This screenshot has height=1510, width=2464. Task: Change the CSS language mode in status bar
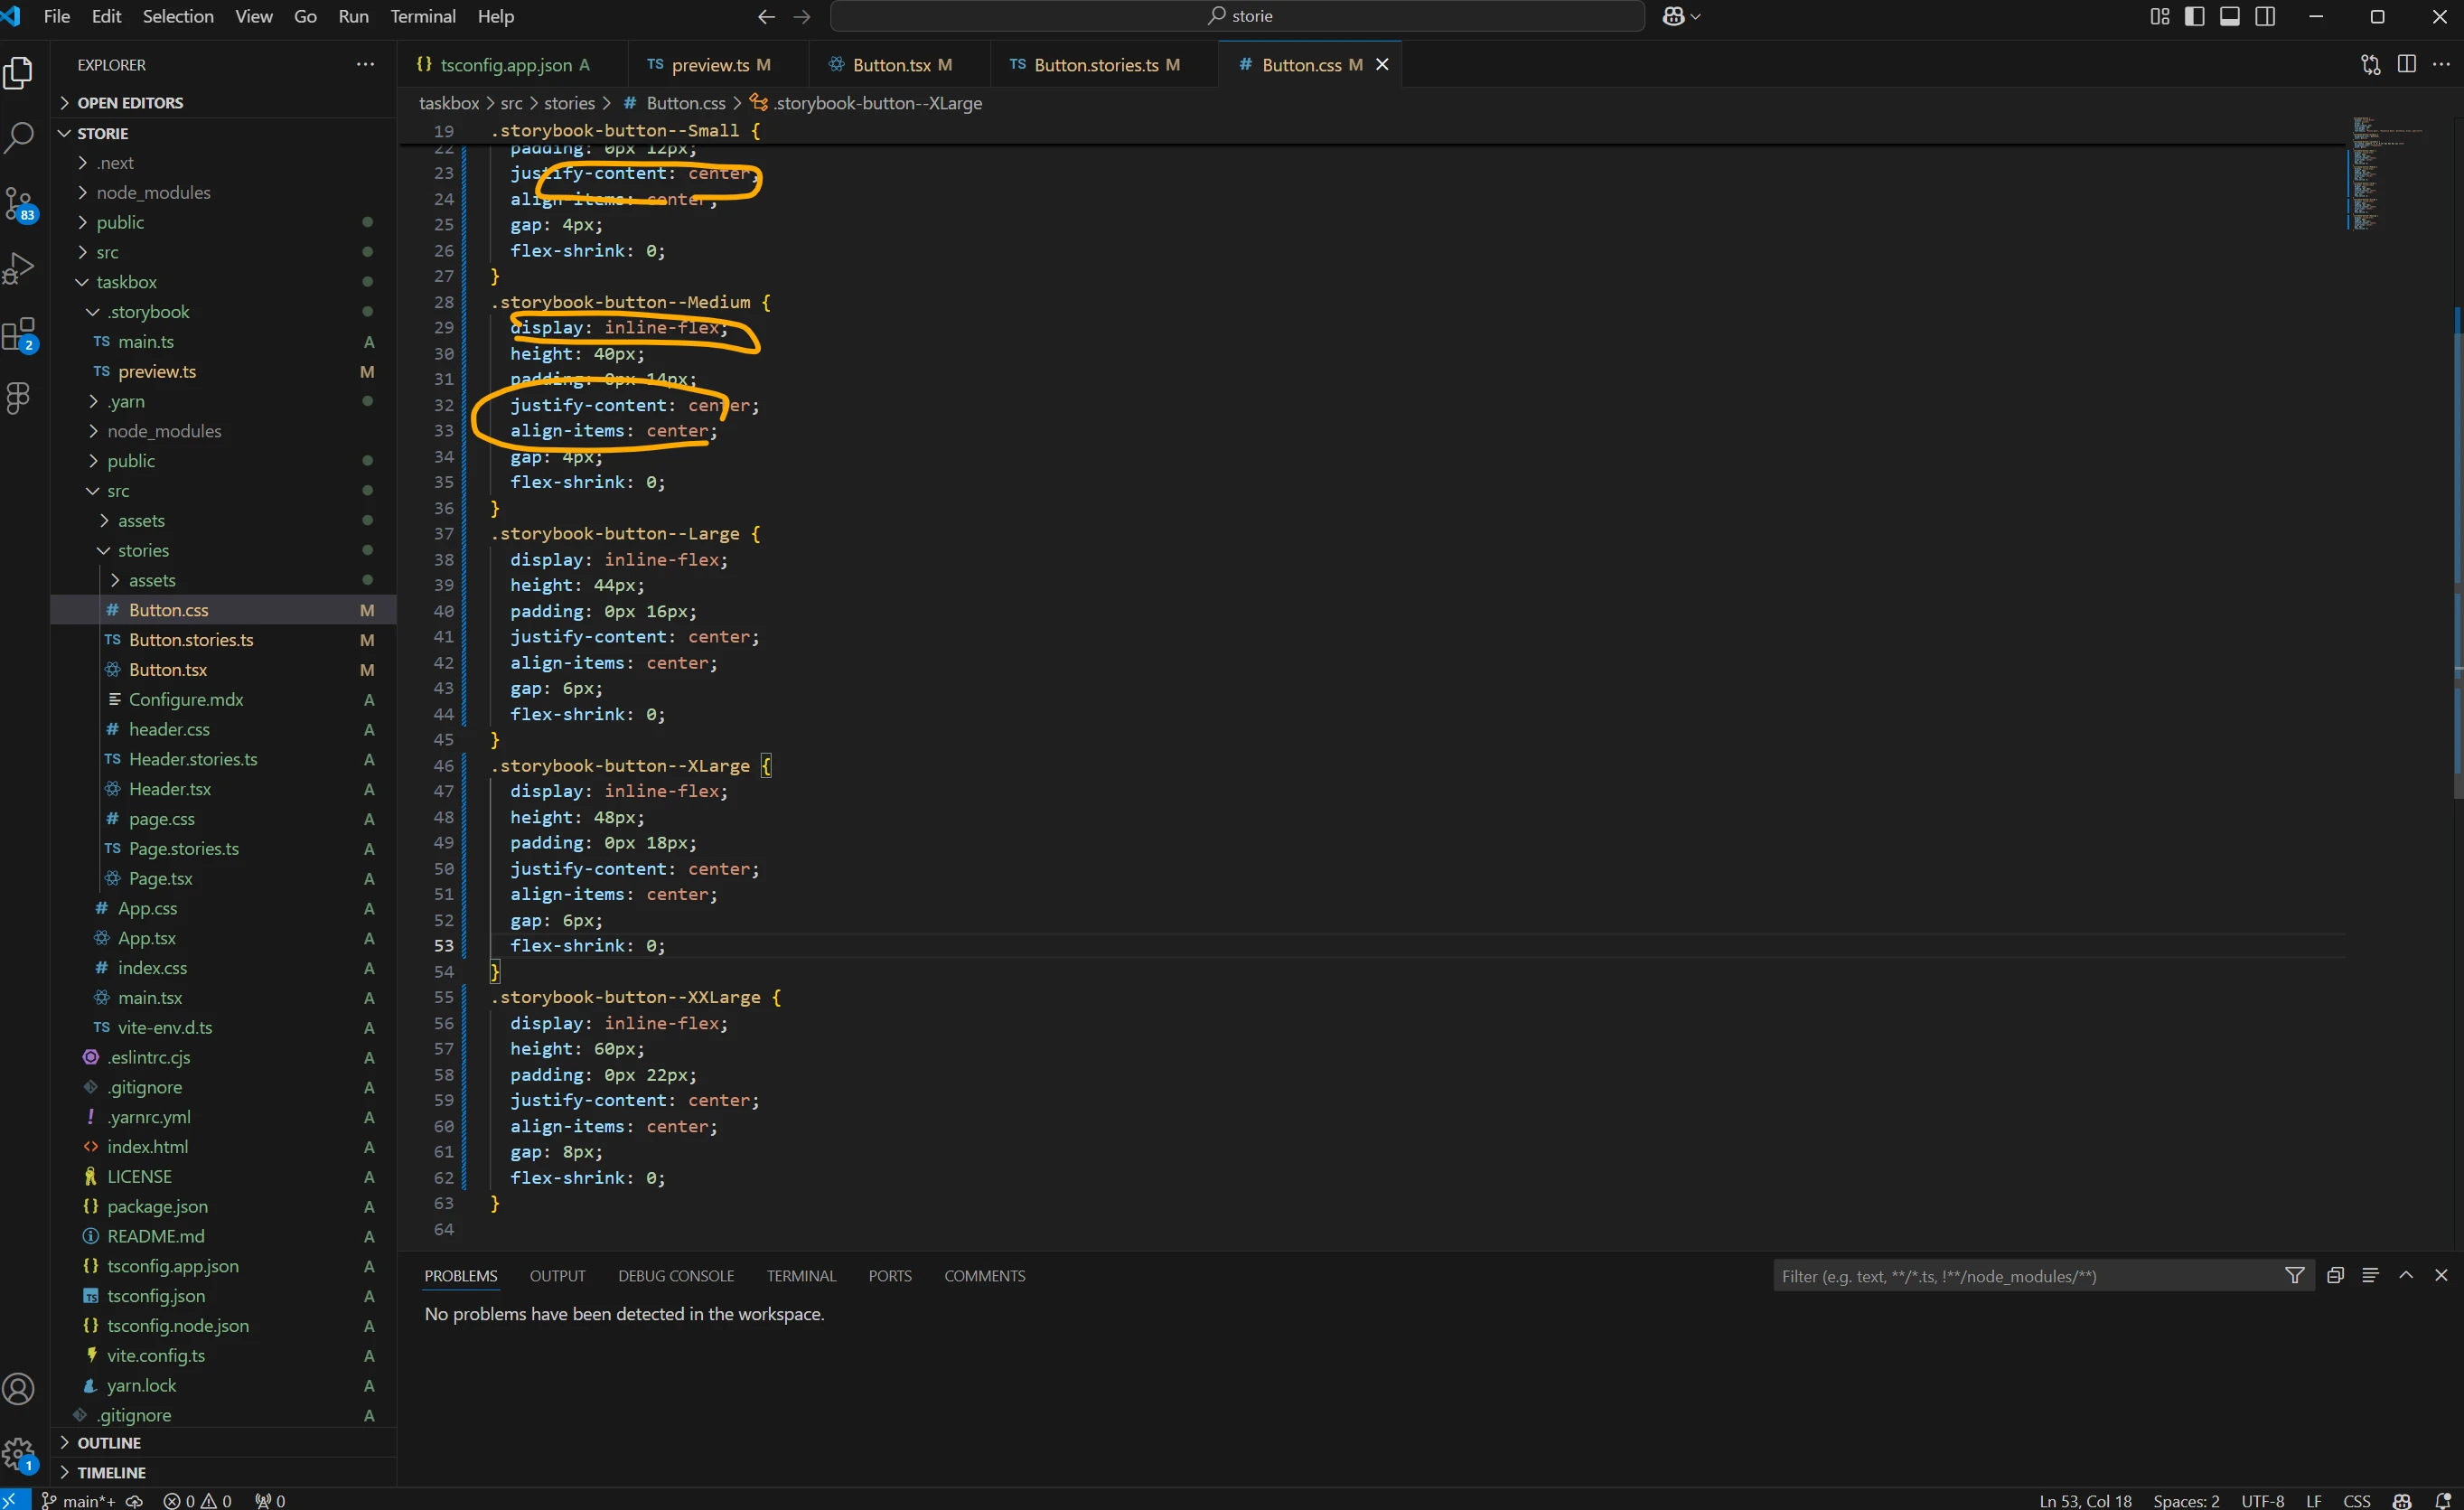coord(2357,1500)
